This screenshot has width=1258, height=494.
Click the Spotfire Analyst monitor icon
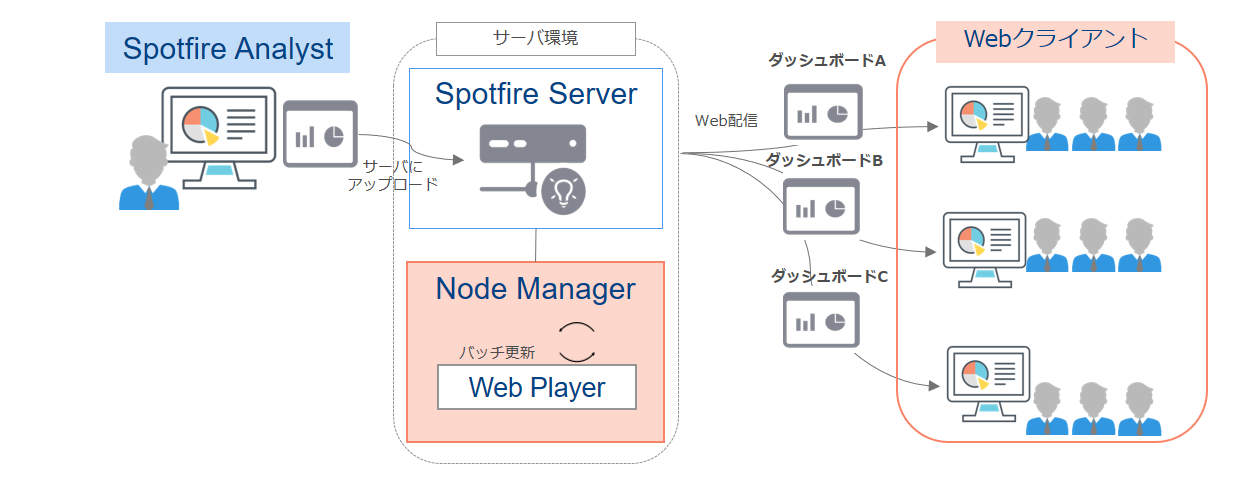220,137
